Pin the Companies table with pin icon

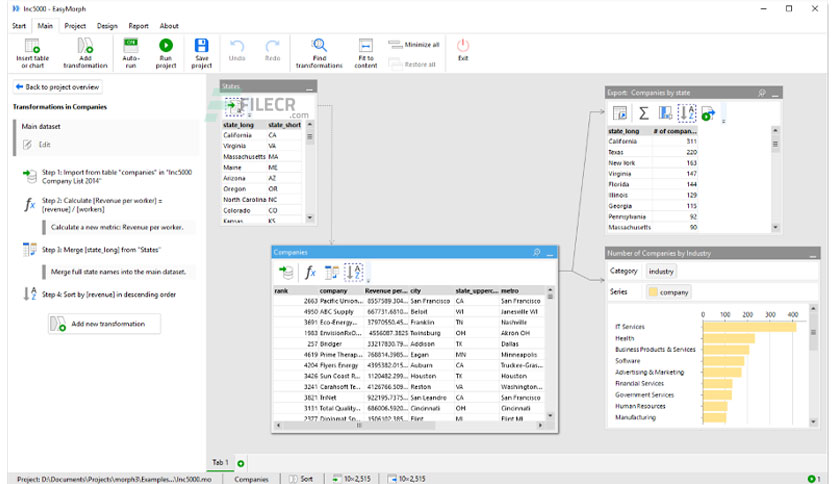click(x=537, y=252)
